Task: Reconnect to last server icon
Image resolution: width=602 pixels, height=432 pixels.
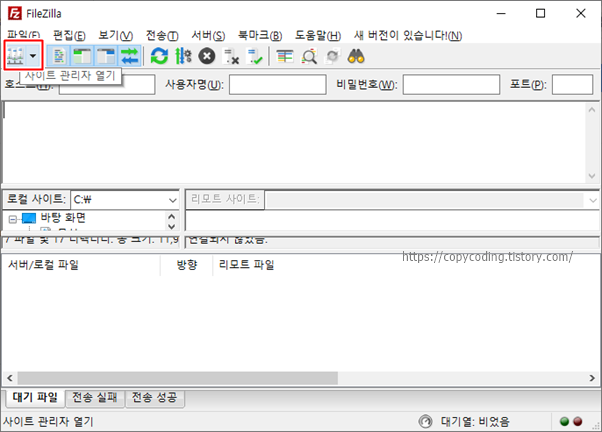Action: pos(254,56)
